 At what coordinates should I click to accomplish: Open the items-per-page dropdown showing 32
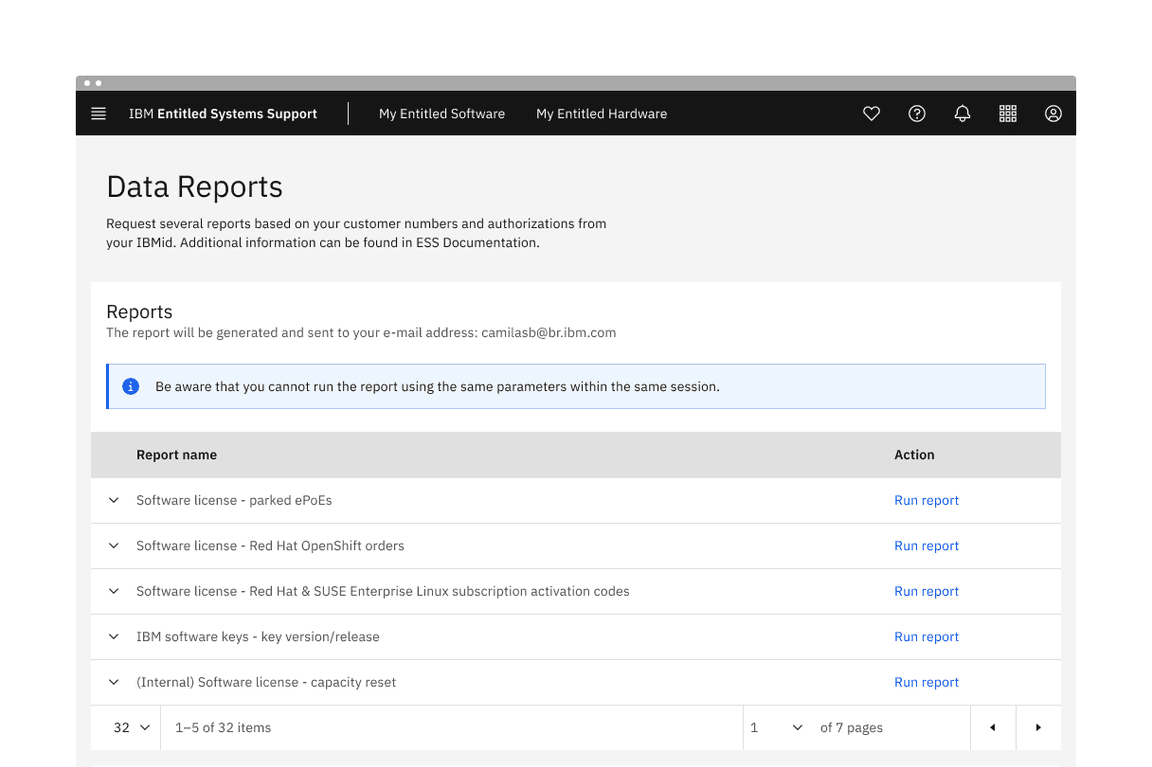pyautogui.click(x=127, y=727)
